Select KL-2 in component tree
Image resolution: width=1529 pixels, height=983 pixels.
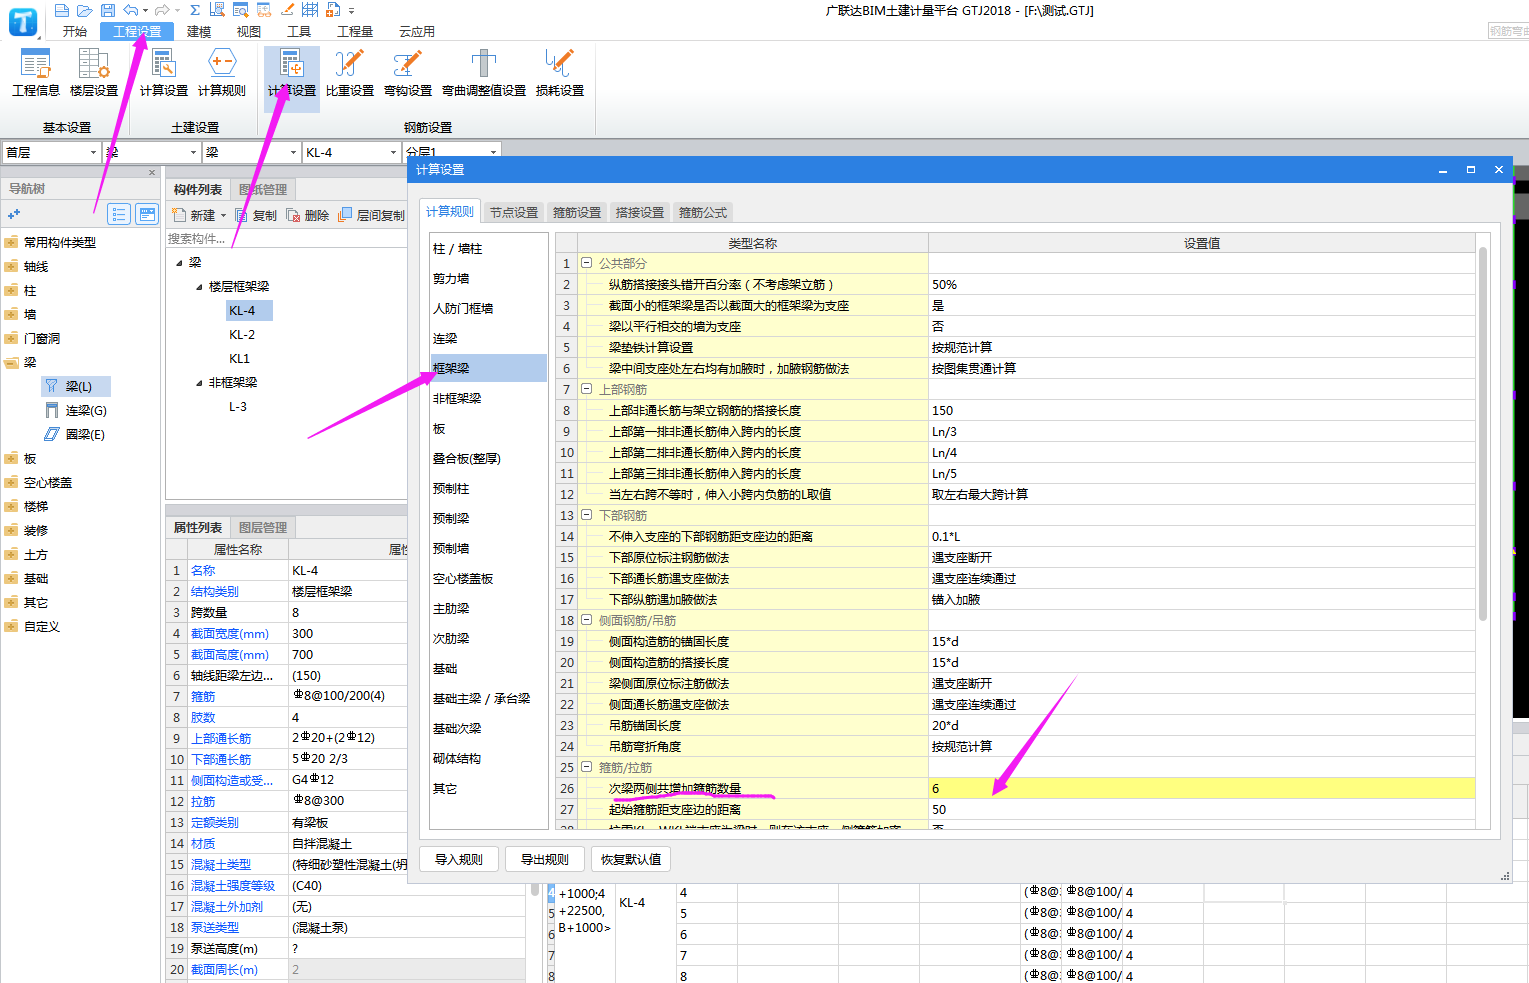pyautogui.click(x=242, y=335)
